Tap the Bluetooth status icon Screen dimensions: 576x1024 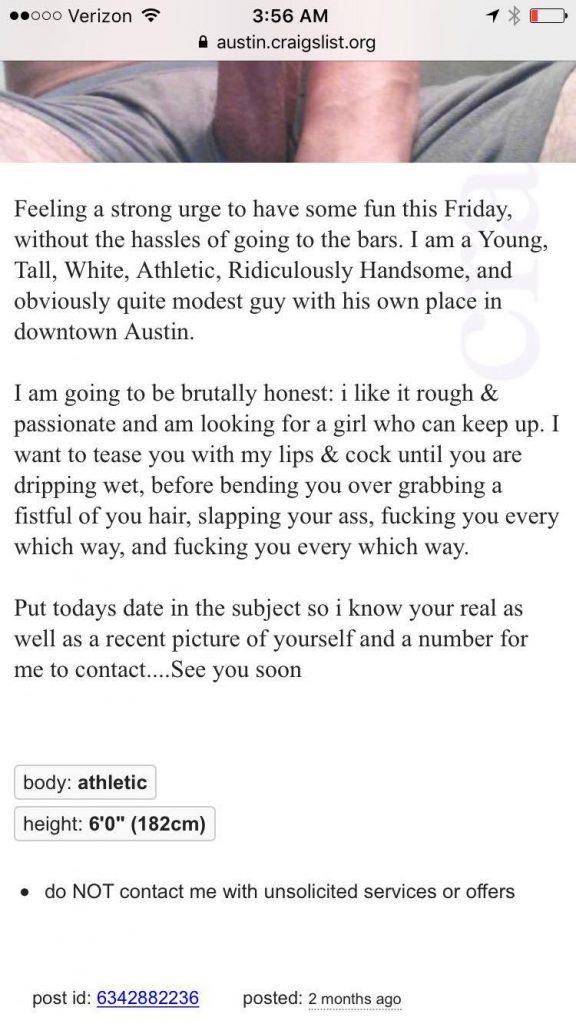point(515,16)
